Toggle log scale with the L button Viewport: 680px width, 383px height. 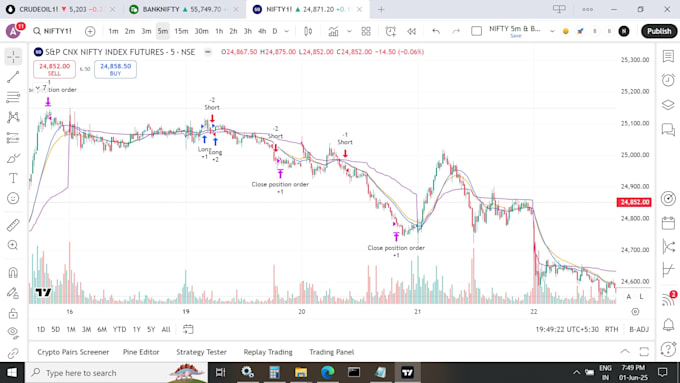[641, 296]
